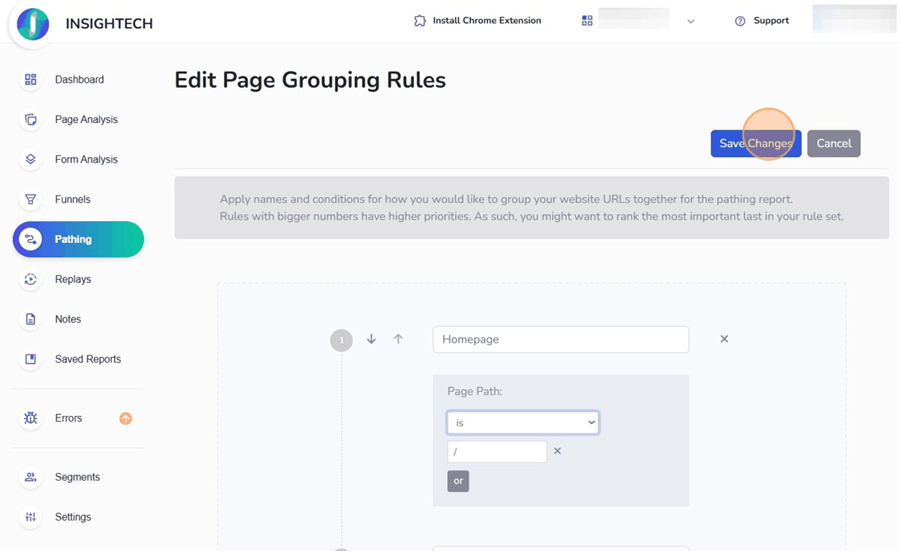Click the orange Errors upgrade badge
This screenshot has height=551, width=900.
[126, 418]
